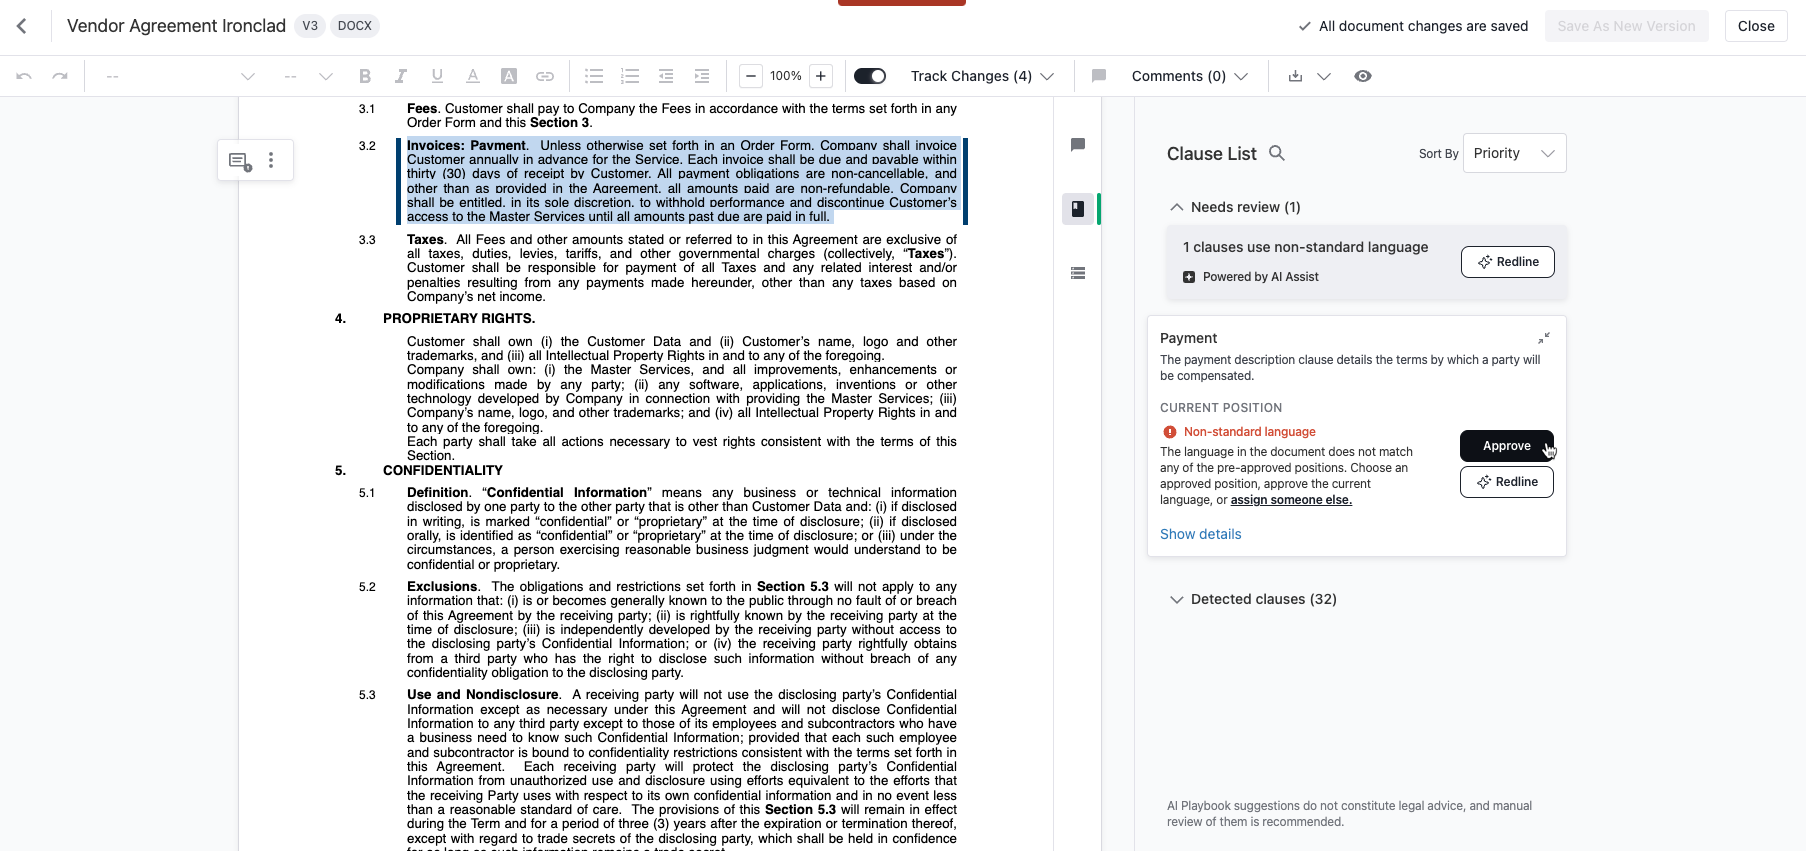
Task: Collapse the Payment clause card
Action: pos(1544,338)
